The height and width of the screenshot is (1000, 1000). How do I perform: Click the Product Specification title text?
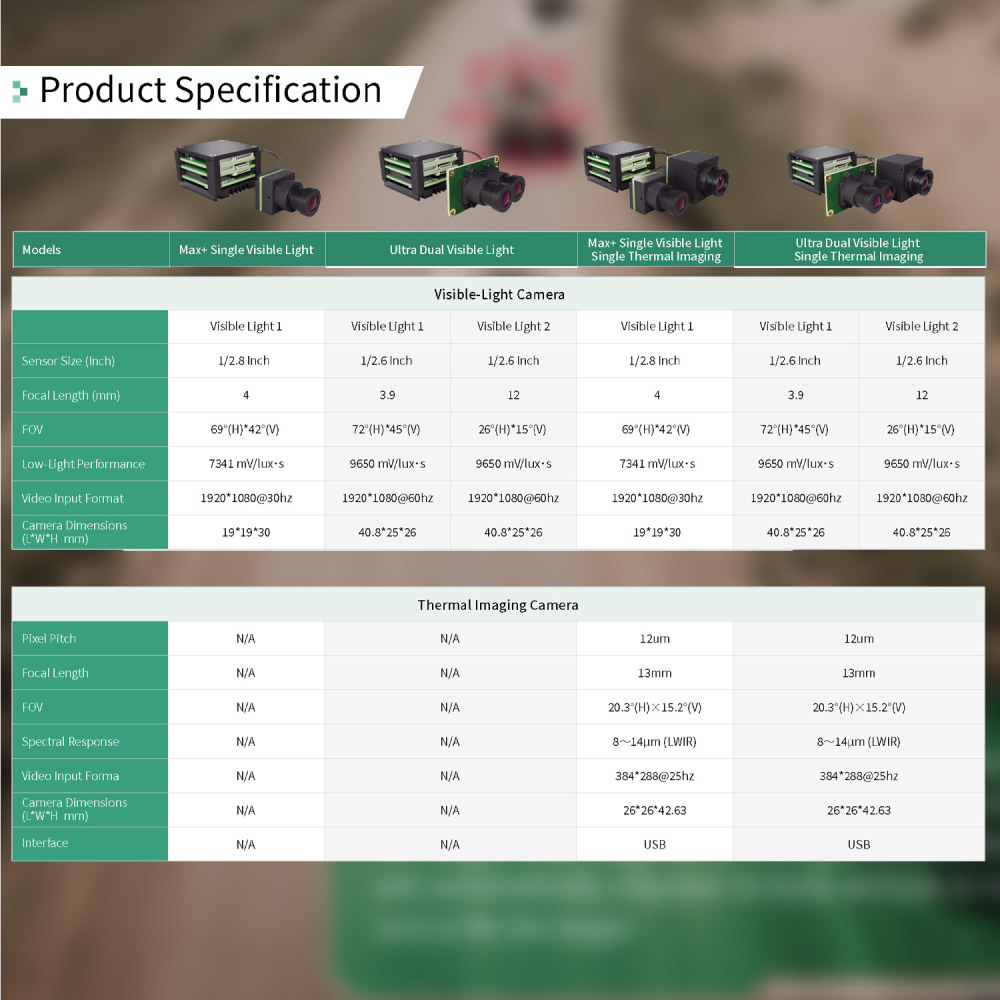pyautogui.click(x=211, y=90)
